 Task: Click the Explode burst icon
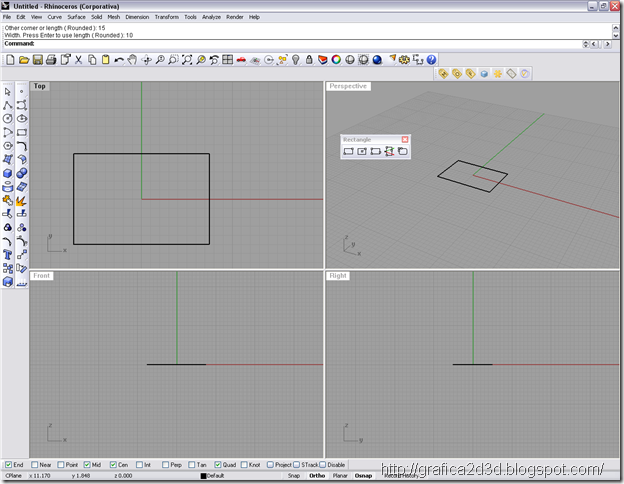pyautogui.click(x=22, y=200)
